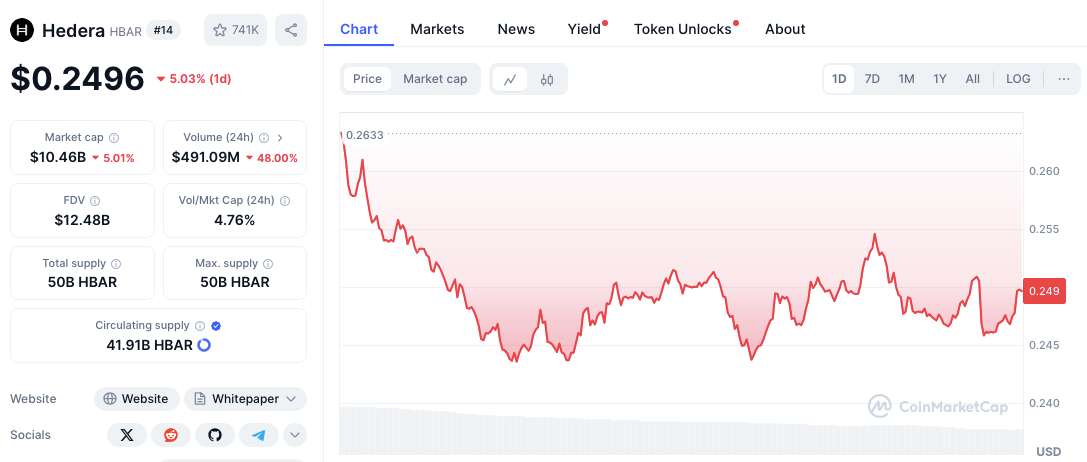Click the USD axis currency label
1087x462 pixels.
pyautogui.click(x=1049, y=452)
